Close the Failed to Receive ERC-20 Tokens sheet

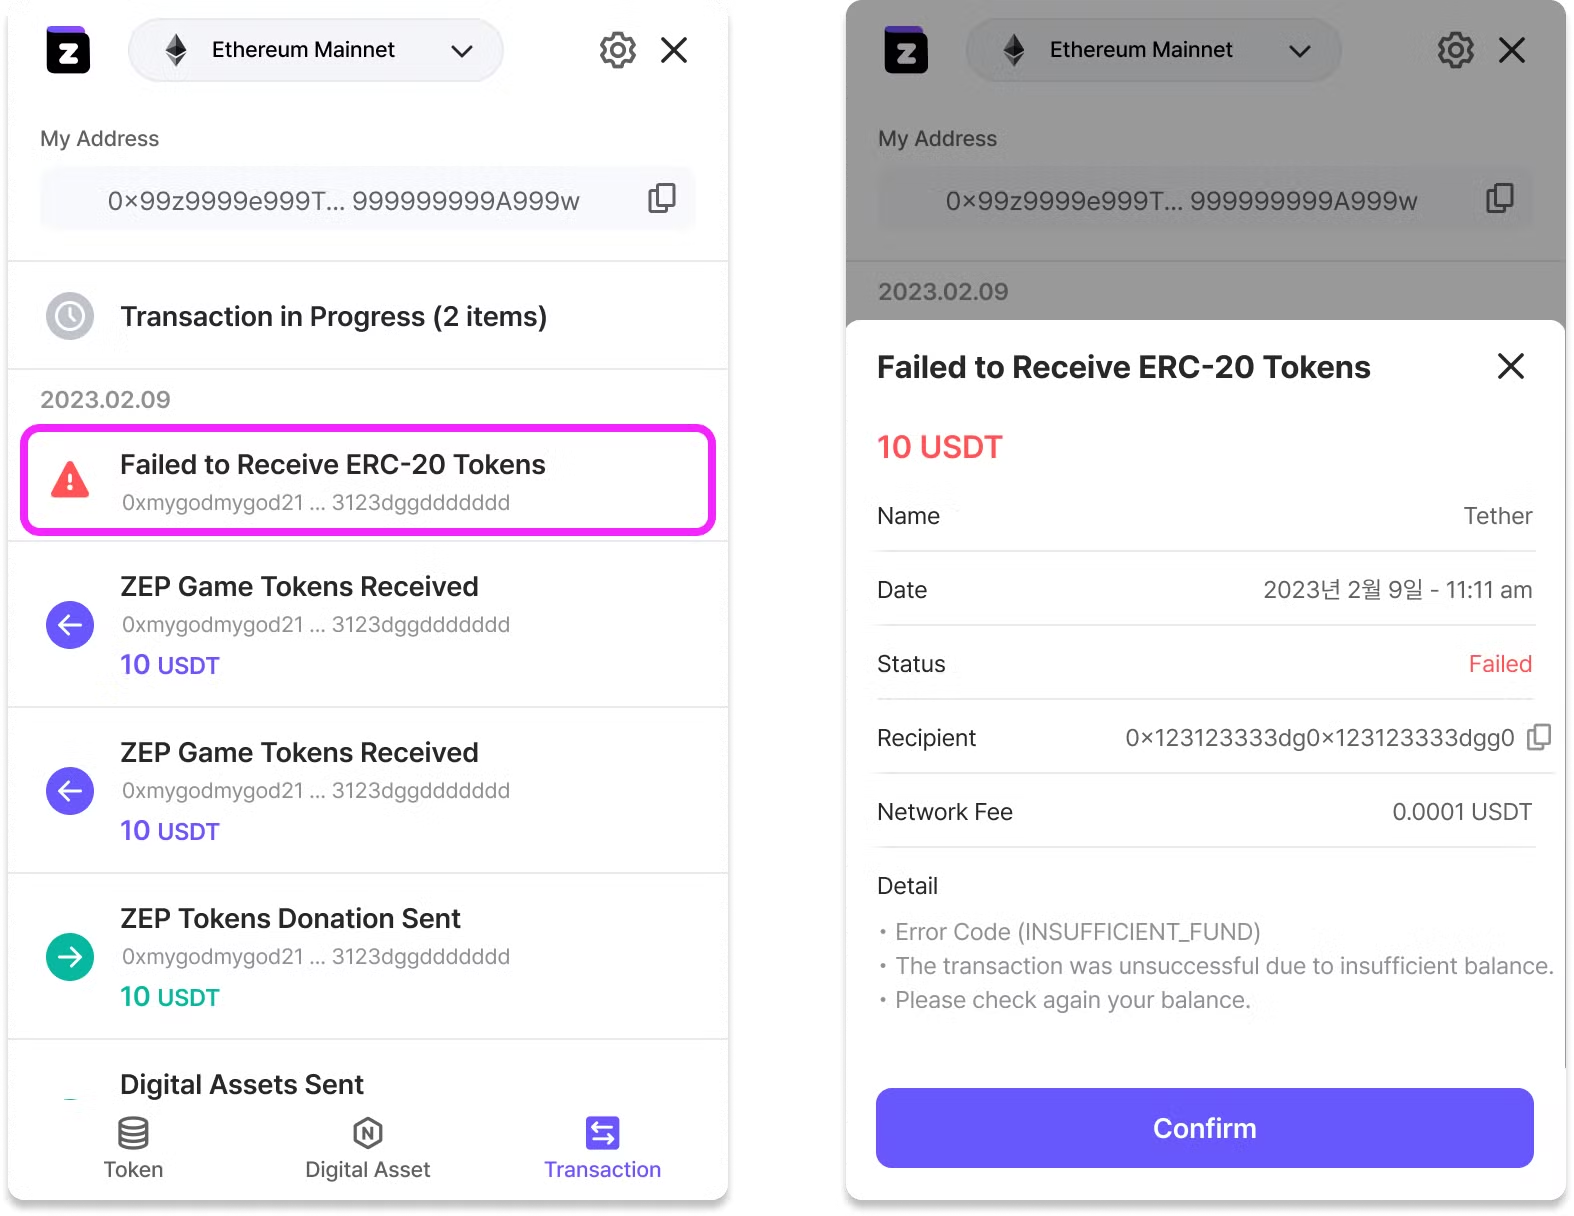click(1510, 366)
